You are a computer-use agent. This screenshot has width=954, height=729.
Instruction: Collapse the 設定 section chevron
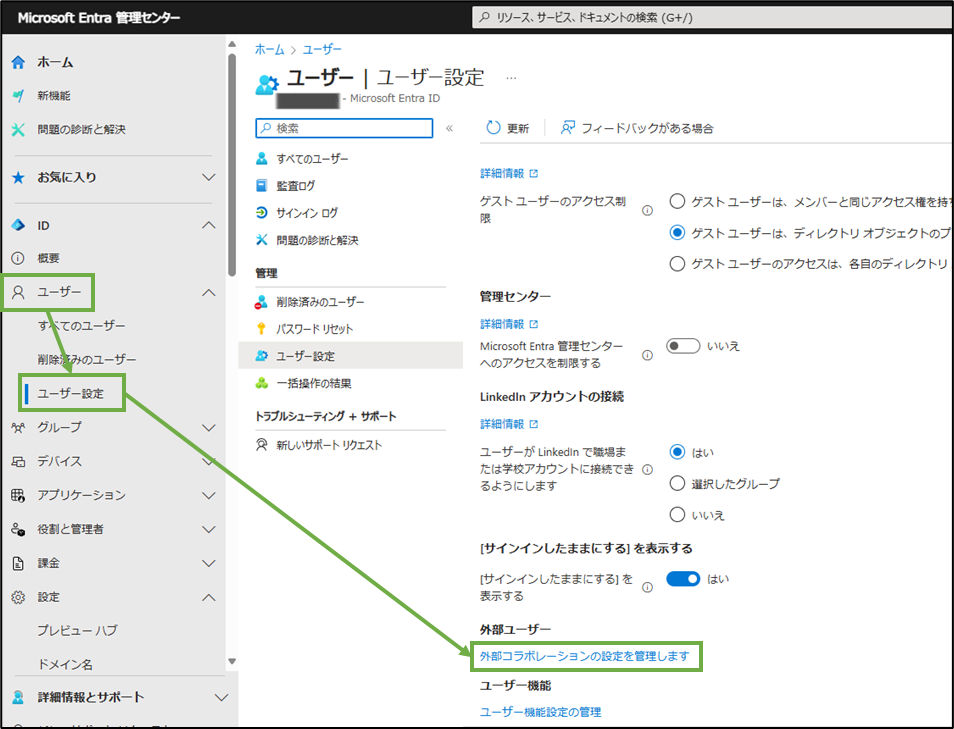point(209,597)
